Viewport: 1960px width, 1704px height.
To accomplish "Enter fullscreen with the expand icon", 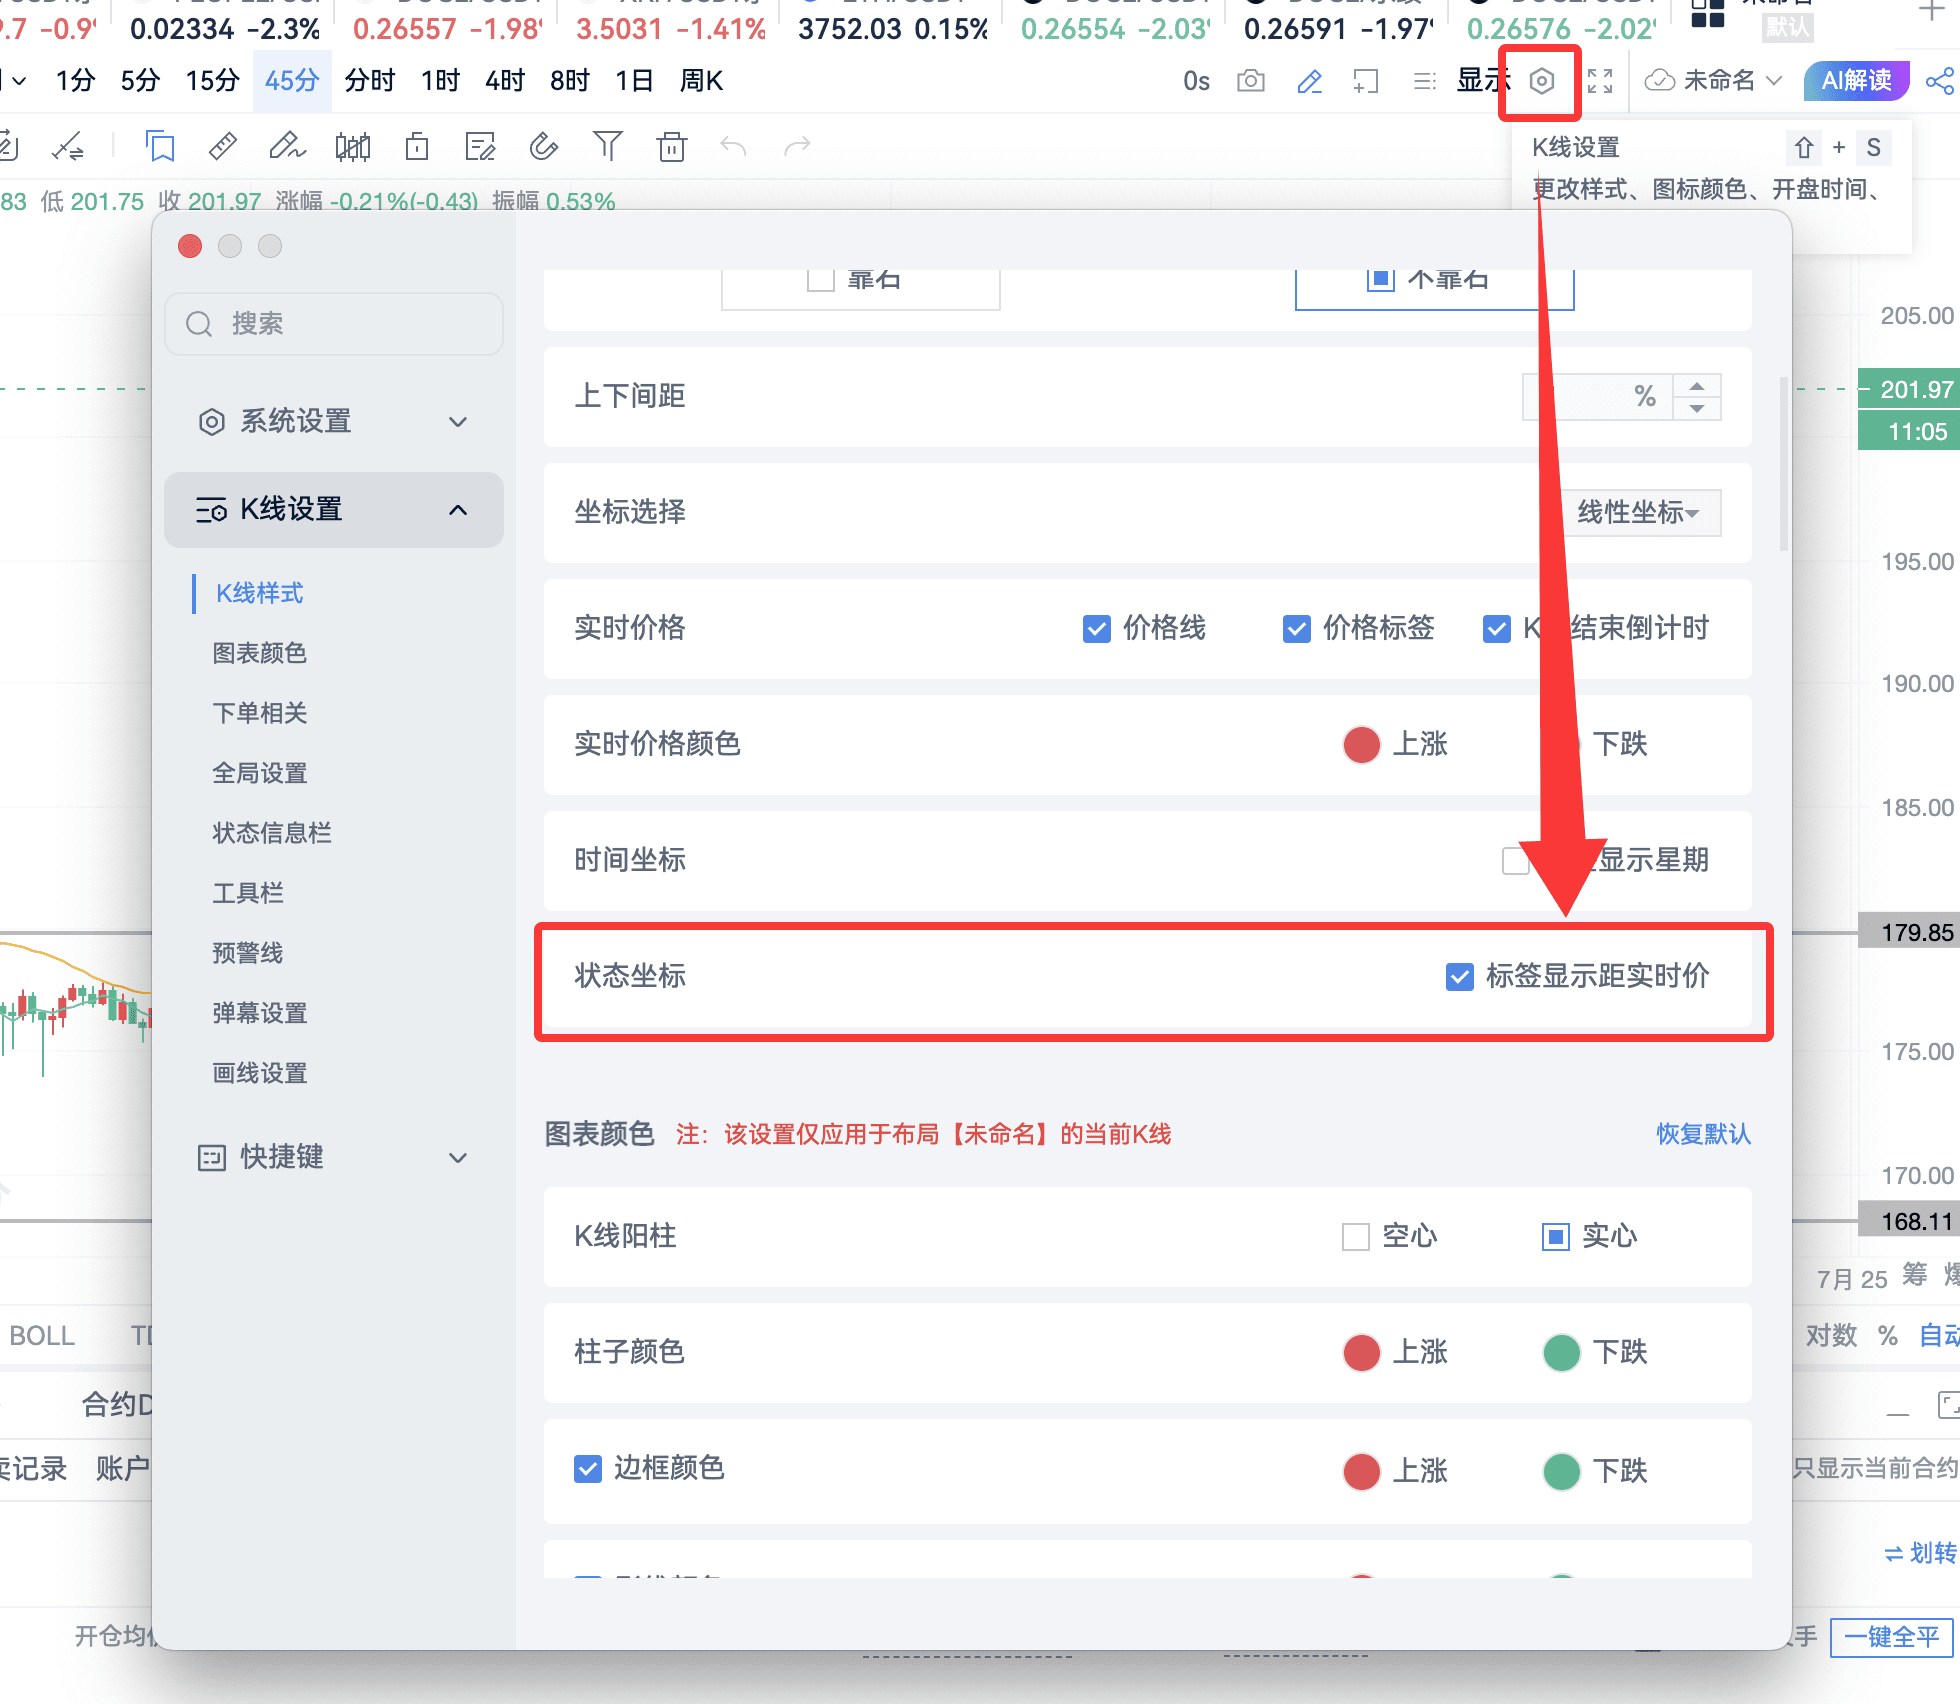I will click(1600, 81).
